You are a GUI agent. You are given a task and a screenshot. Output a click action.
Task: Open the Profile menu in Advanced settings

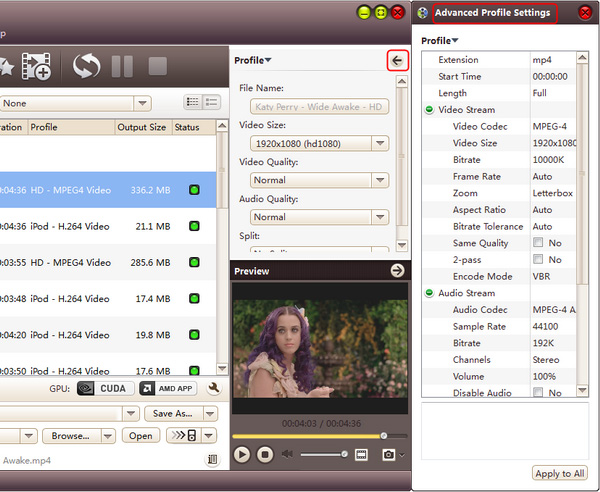click(440, 41)
